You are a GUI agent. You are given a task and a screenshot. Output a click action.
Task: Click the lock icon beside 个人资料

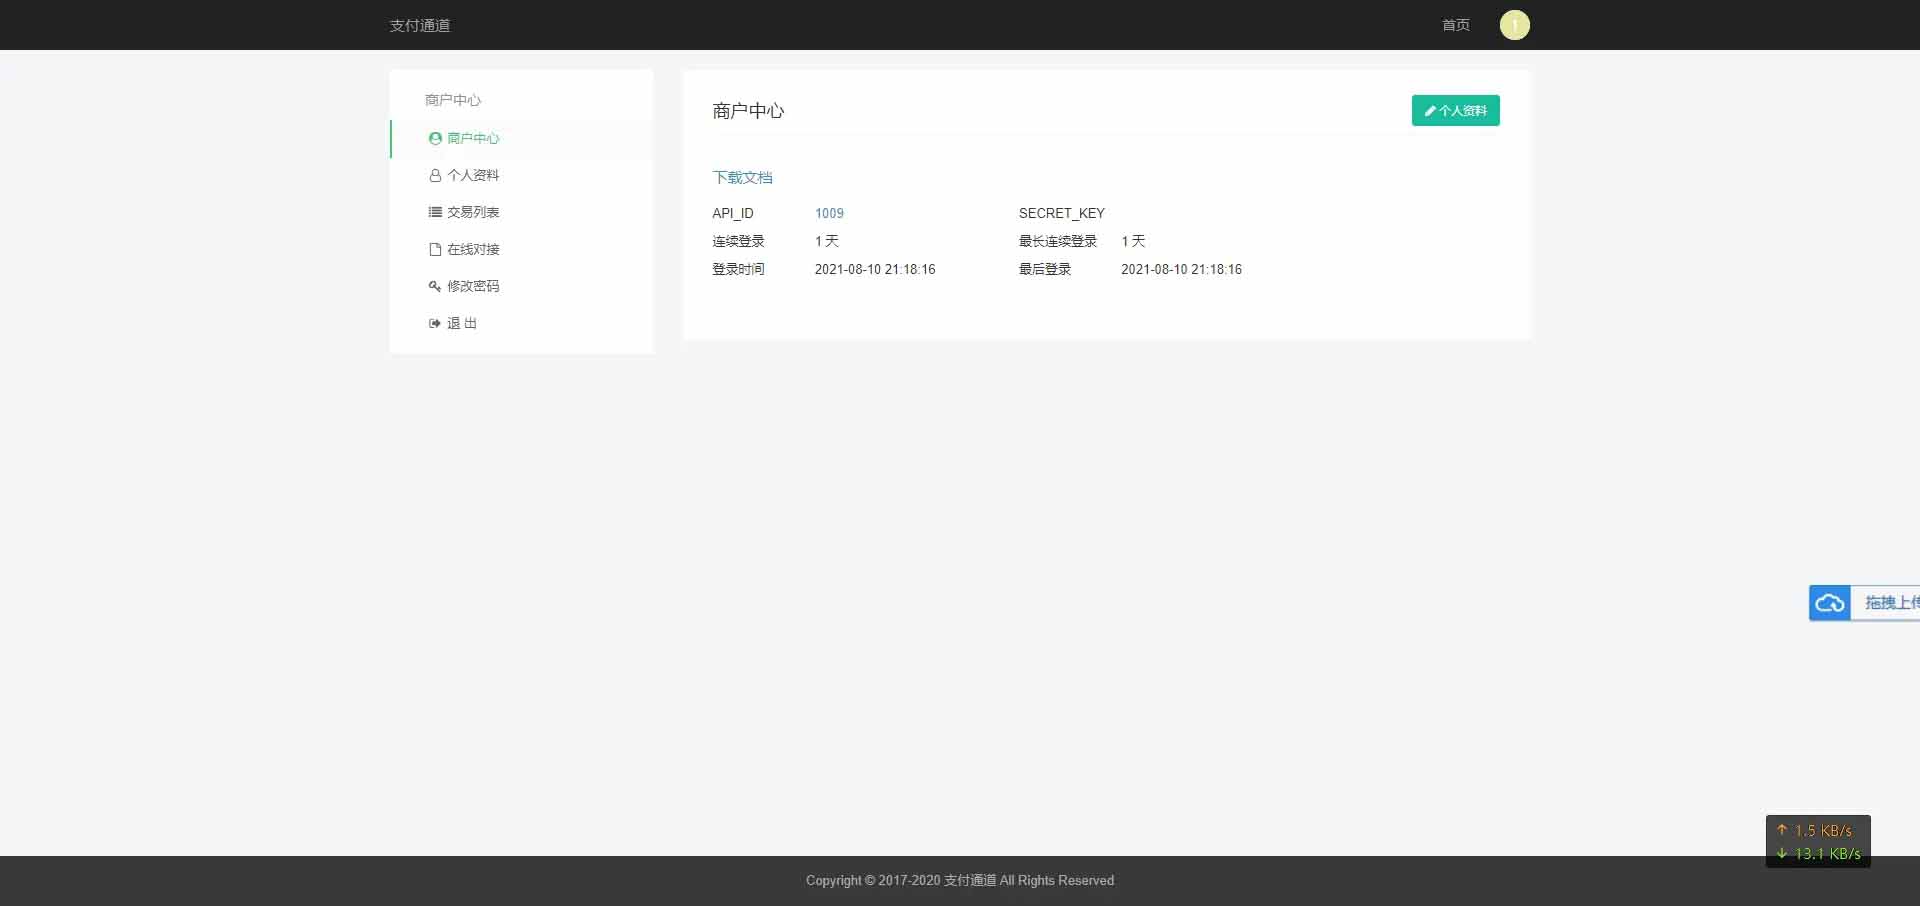pyautogui.click(x=434, y=175)
